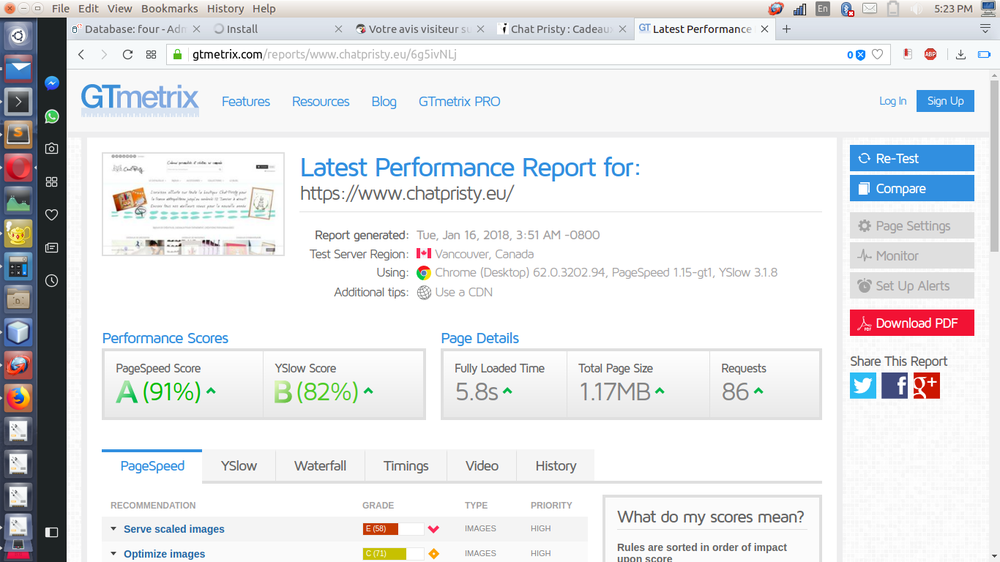Viewport: 1000px width, 562px height.
Task: Share report on Twitter
Action: (x=863, y=385)
